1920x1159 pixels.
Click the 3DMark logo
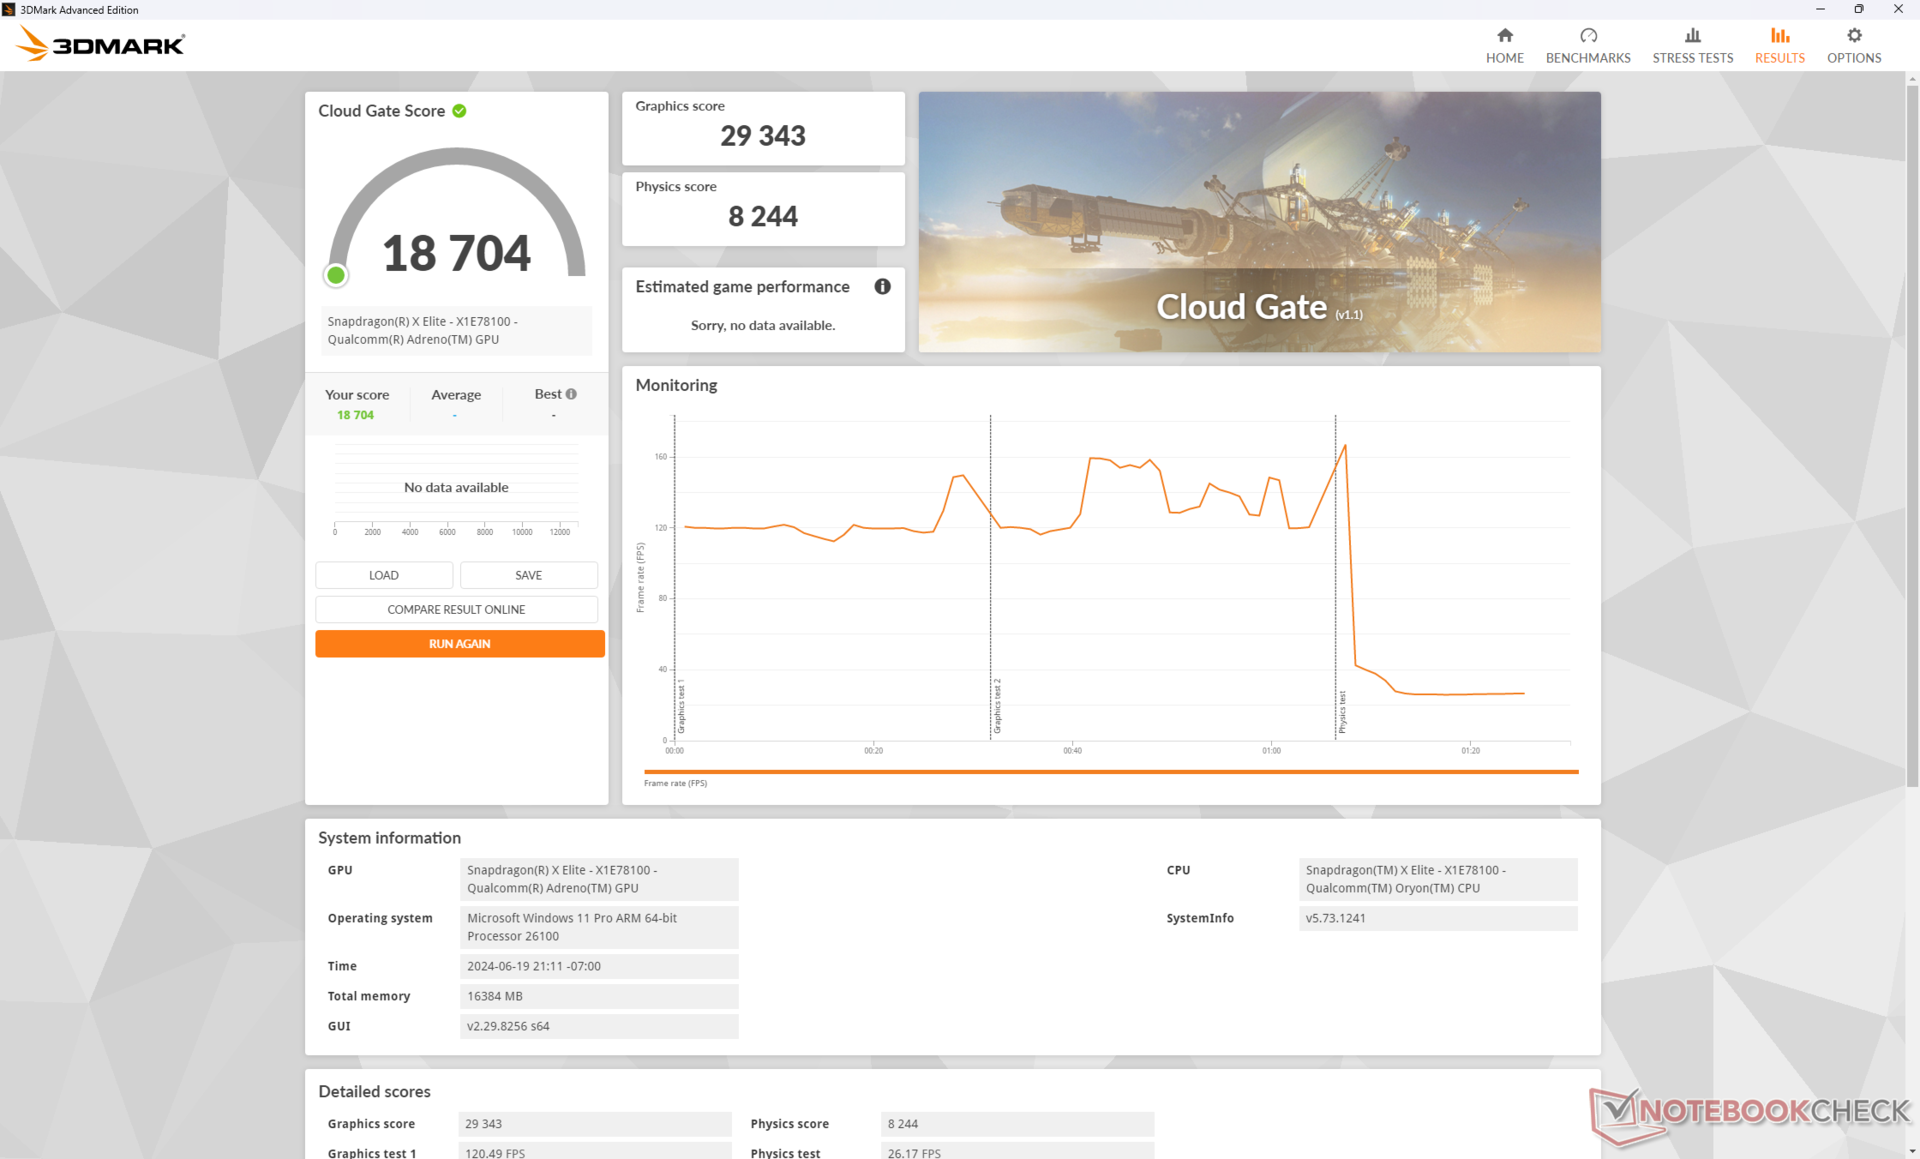102,45
